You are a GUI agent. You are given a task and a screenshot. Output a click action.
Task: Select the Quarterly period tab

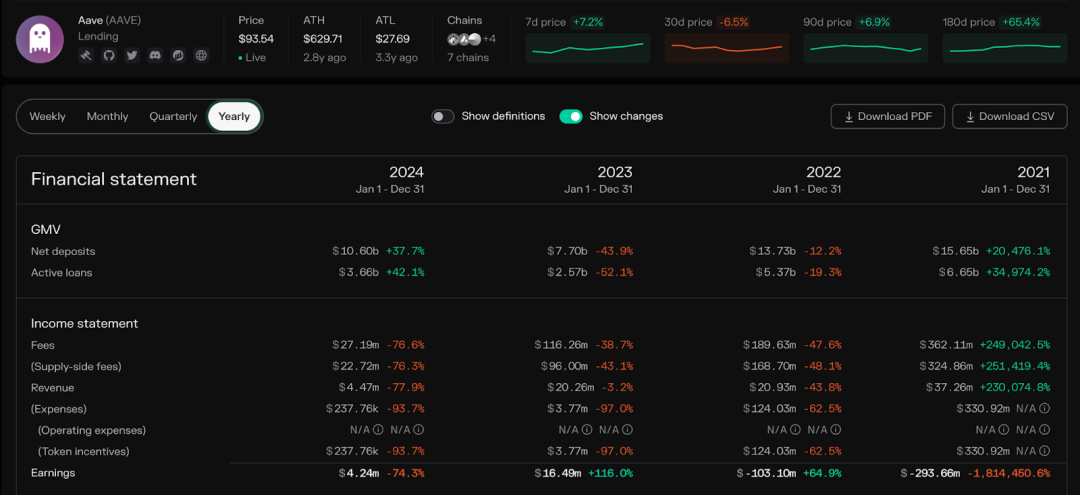(173, 116)
